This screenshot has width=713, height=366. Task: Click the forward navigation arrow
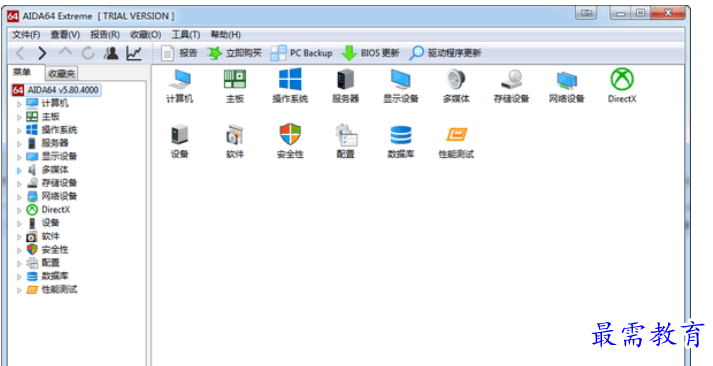(x=42, y=53)
